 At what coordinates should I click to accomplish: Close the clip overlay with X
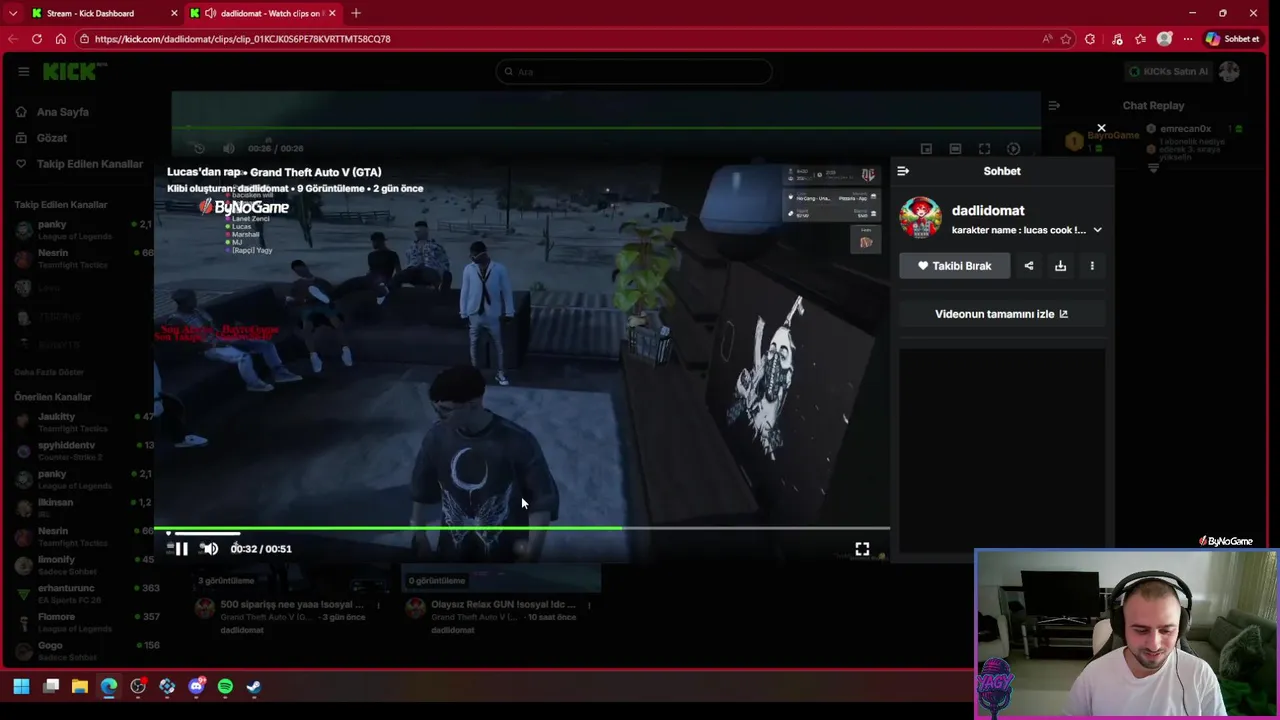click(1101, 128)
